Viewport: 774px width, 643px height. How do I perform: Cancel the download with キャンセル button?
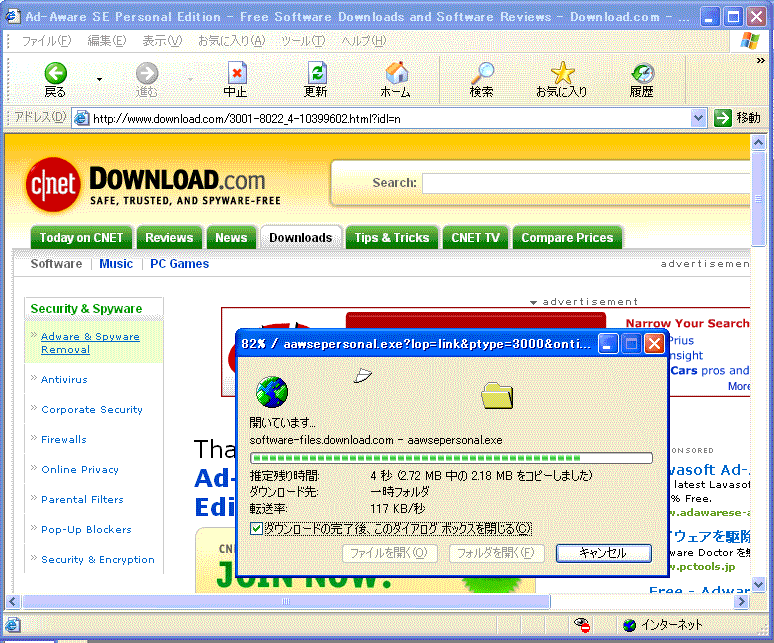604,553
